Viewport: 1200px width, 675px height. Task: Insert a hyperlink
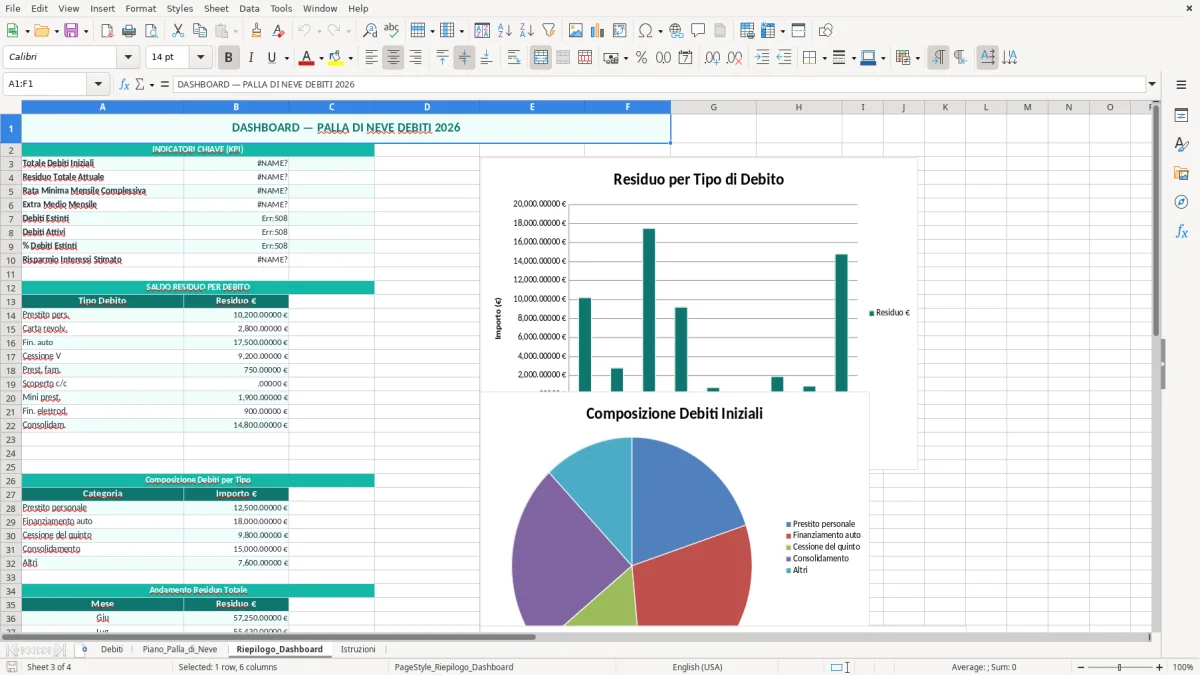pyautogui.click(x=676, y=31)
